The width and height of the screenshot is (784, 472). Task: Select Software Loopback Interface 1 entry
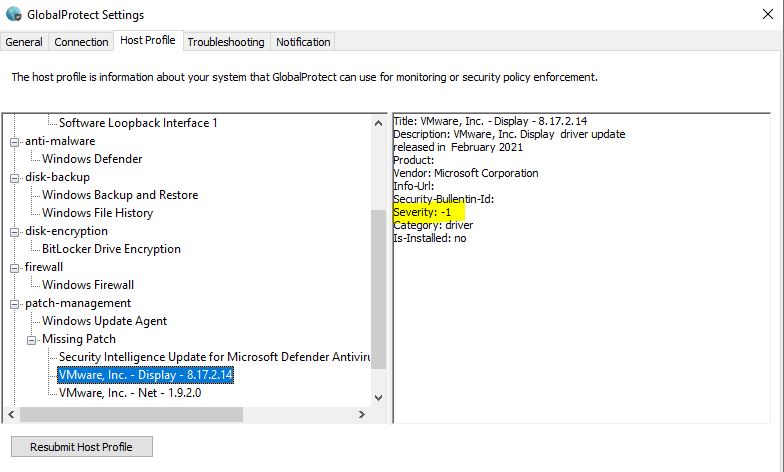coord(138,123)
